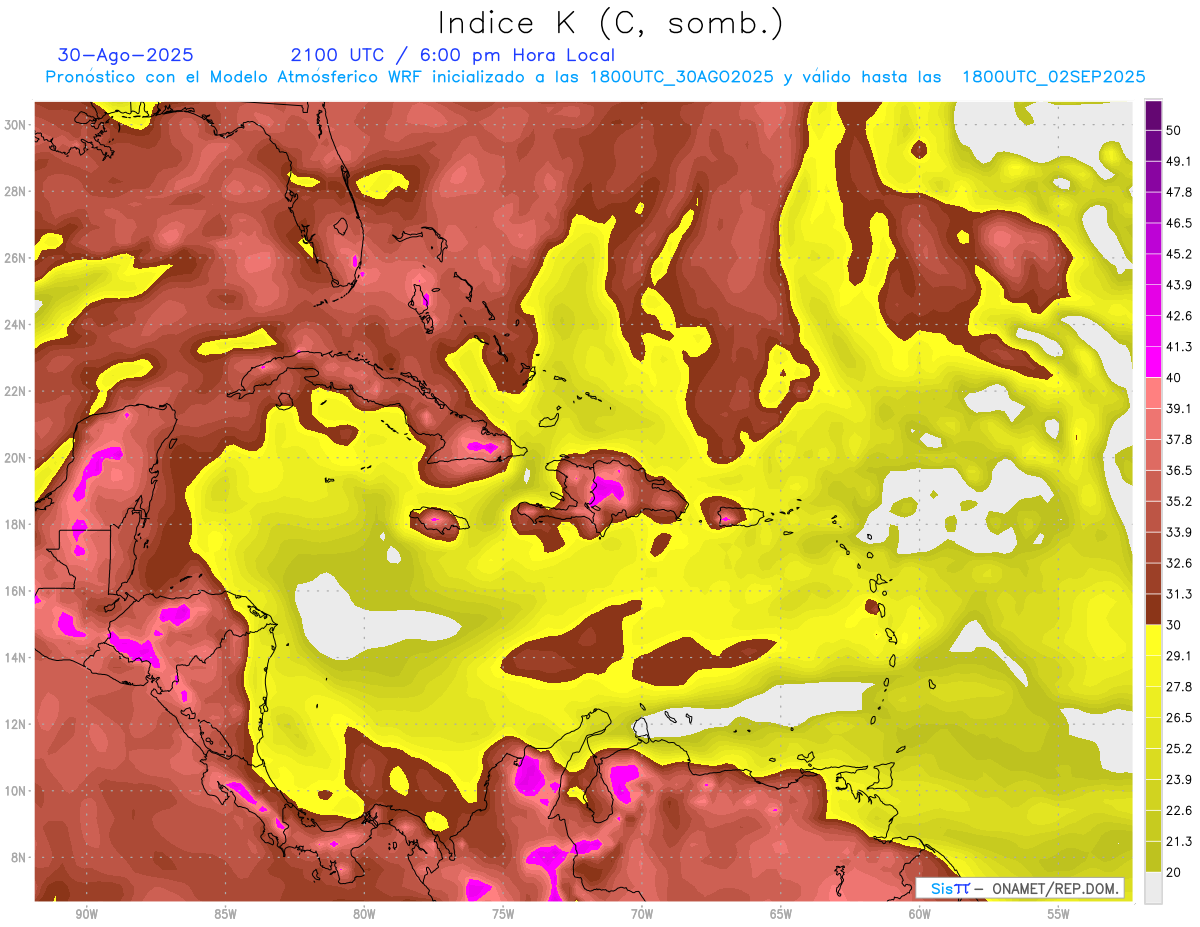Click the color scale value 32.6
Screen dimensions: 1200x927
pyautogui.click(x=1179, y=563)
